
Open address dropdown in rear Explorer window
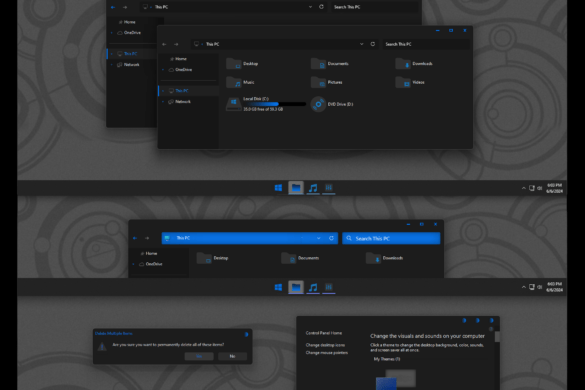pos(310,7)
